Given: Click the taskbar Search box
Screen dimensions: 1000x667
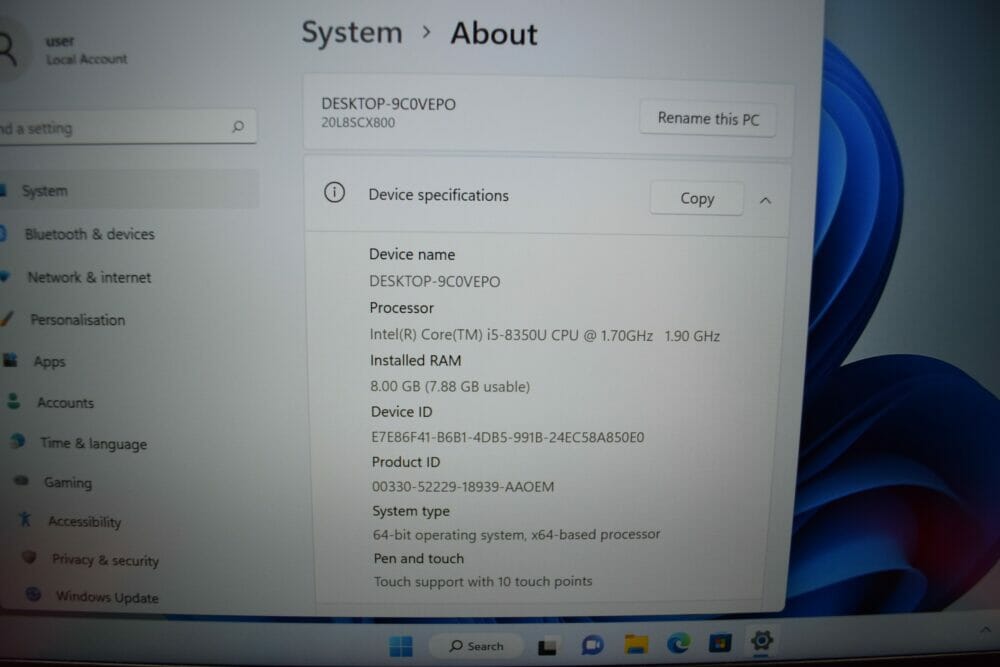Looking at the screenshot, I should click(476, 646).
